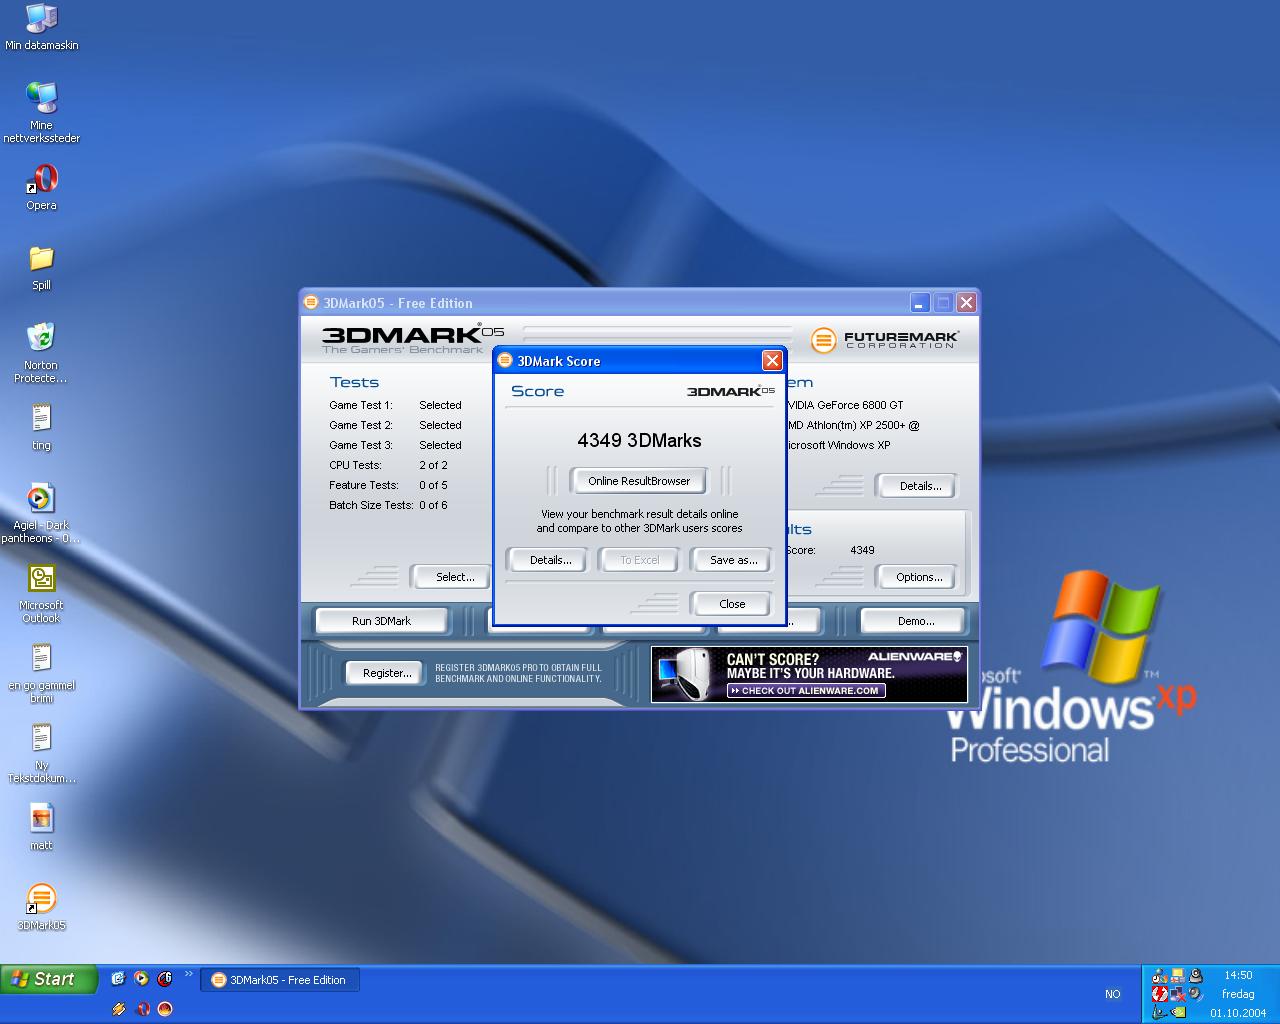Expand the quick launch overflow chevron
This screenshot has width=1280, height=1024.
[x=188, y=974]
